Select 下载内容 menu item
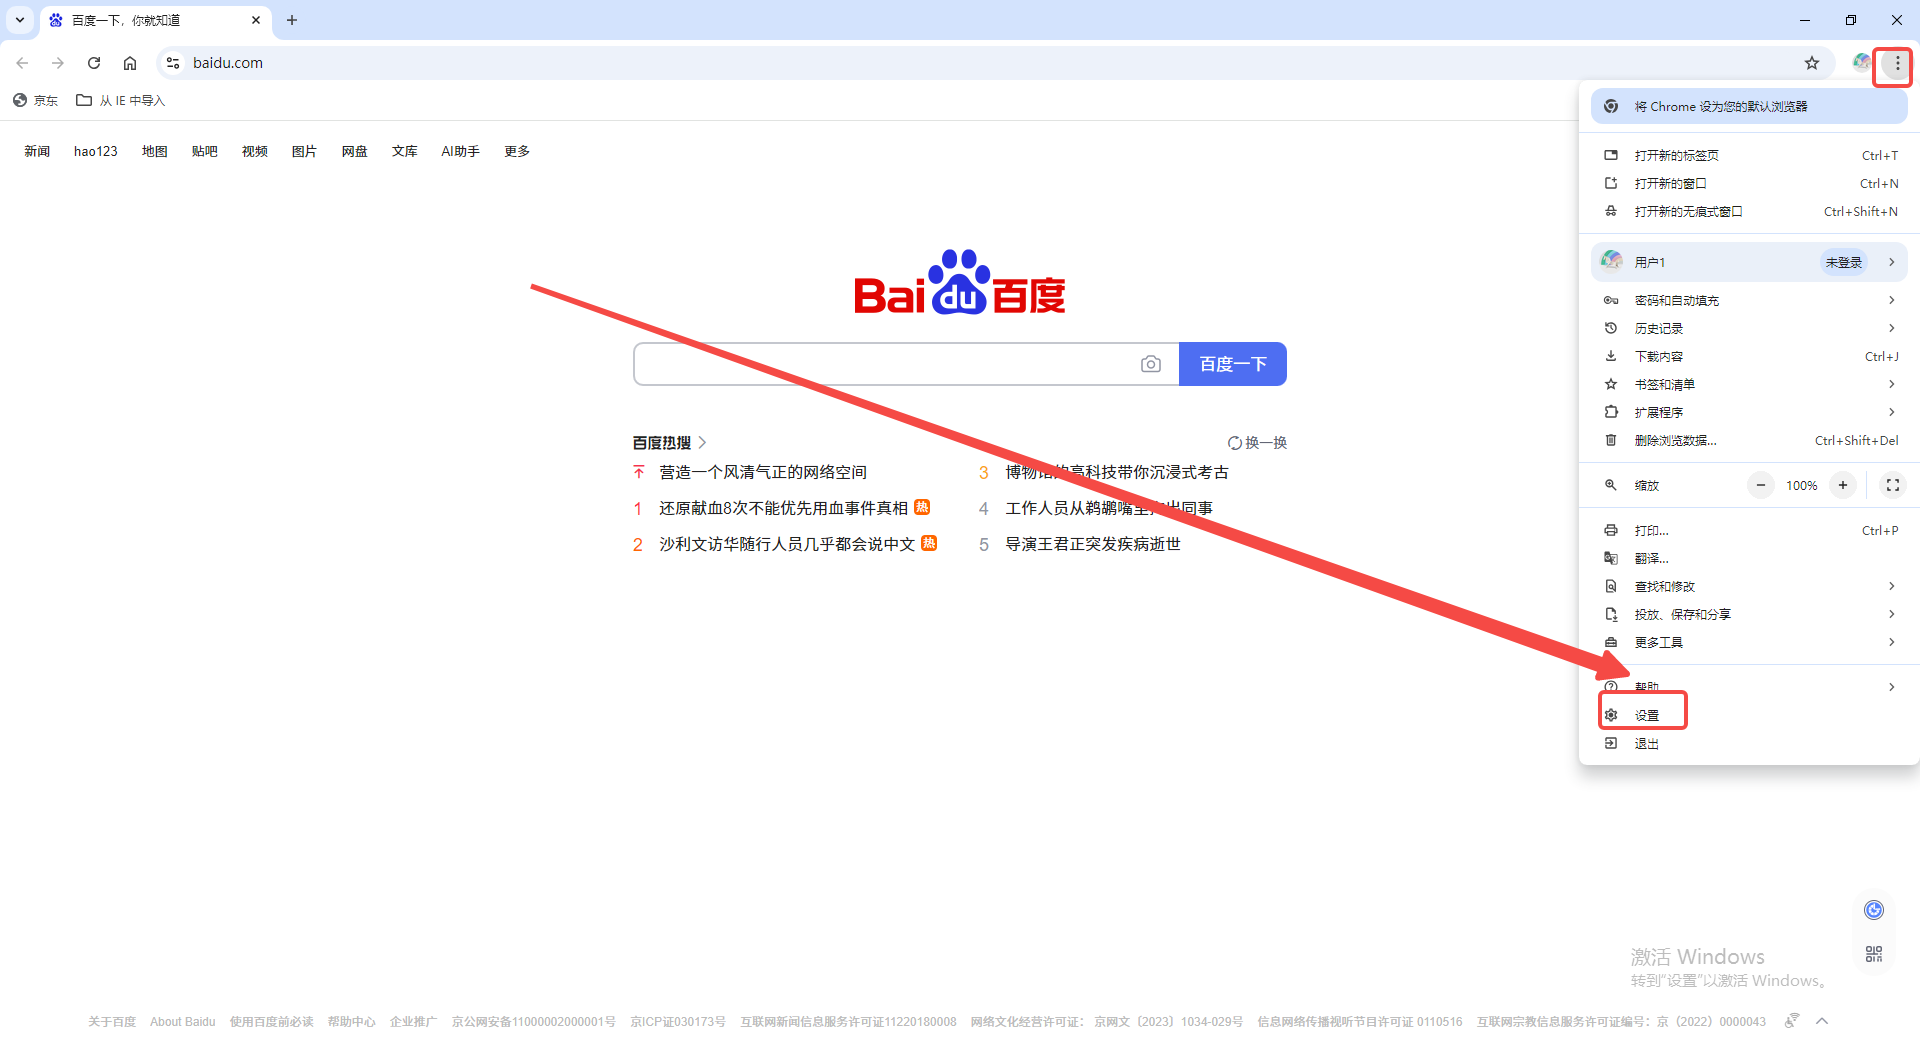This screenshot has height=1040, width=1920. coord(1749,356)
